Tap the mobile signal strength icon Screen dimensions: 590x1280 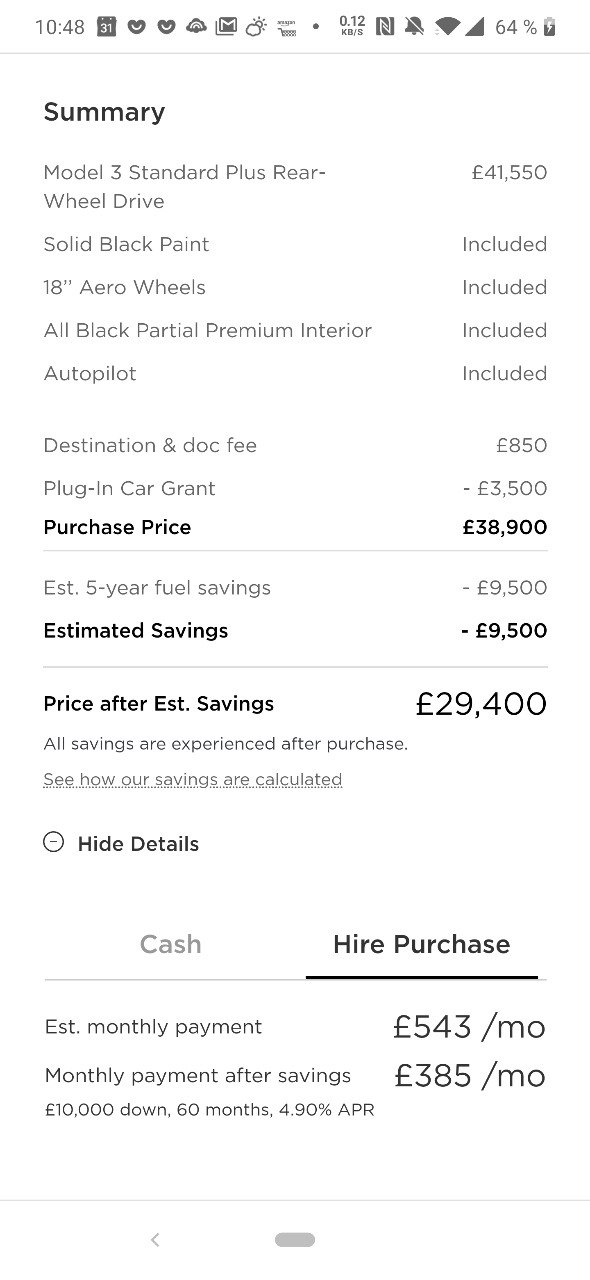[474, 27]
